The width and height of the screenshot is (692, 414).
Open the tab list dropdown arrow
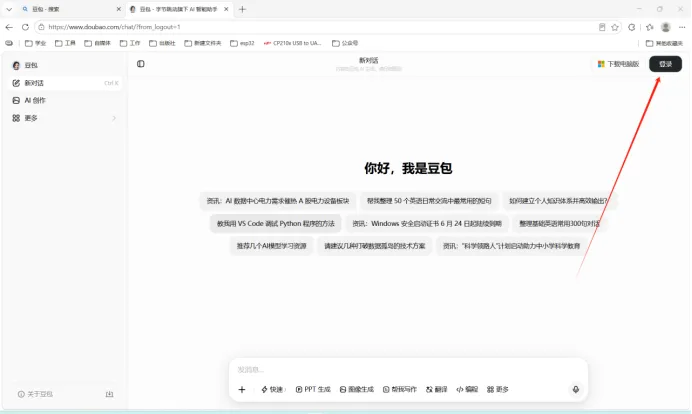(x=9, y=9)
